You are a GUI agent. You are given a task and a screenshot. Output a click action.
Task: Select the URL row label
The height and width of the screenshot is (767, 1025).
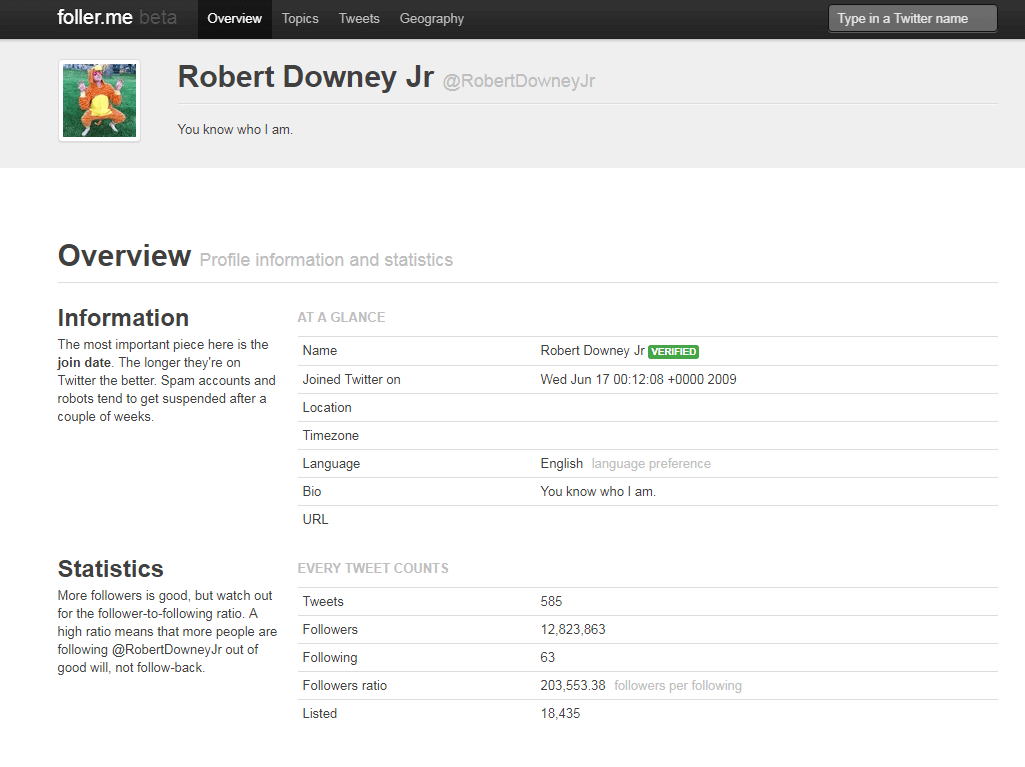pos(315,519)
